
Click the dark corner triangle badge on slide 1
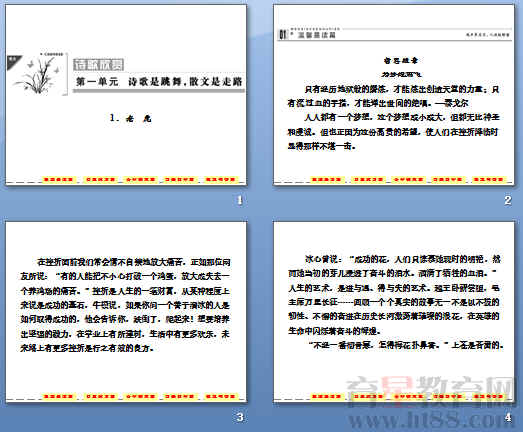tap(14, 62)
